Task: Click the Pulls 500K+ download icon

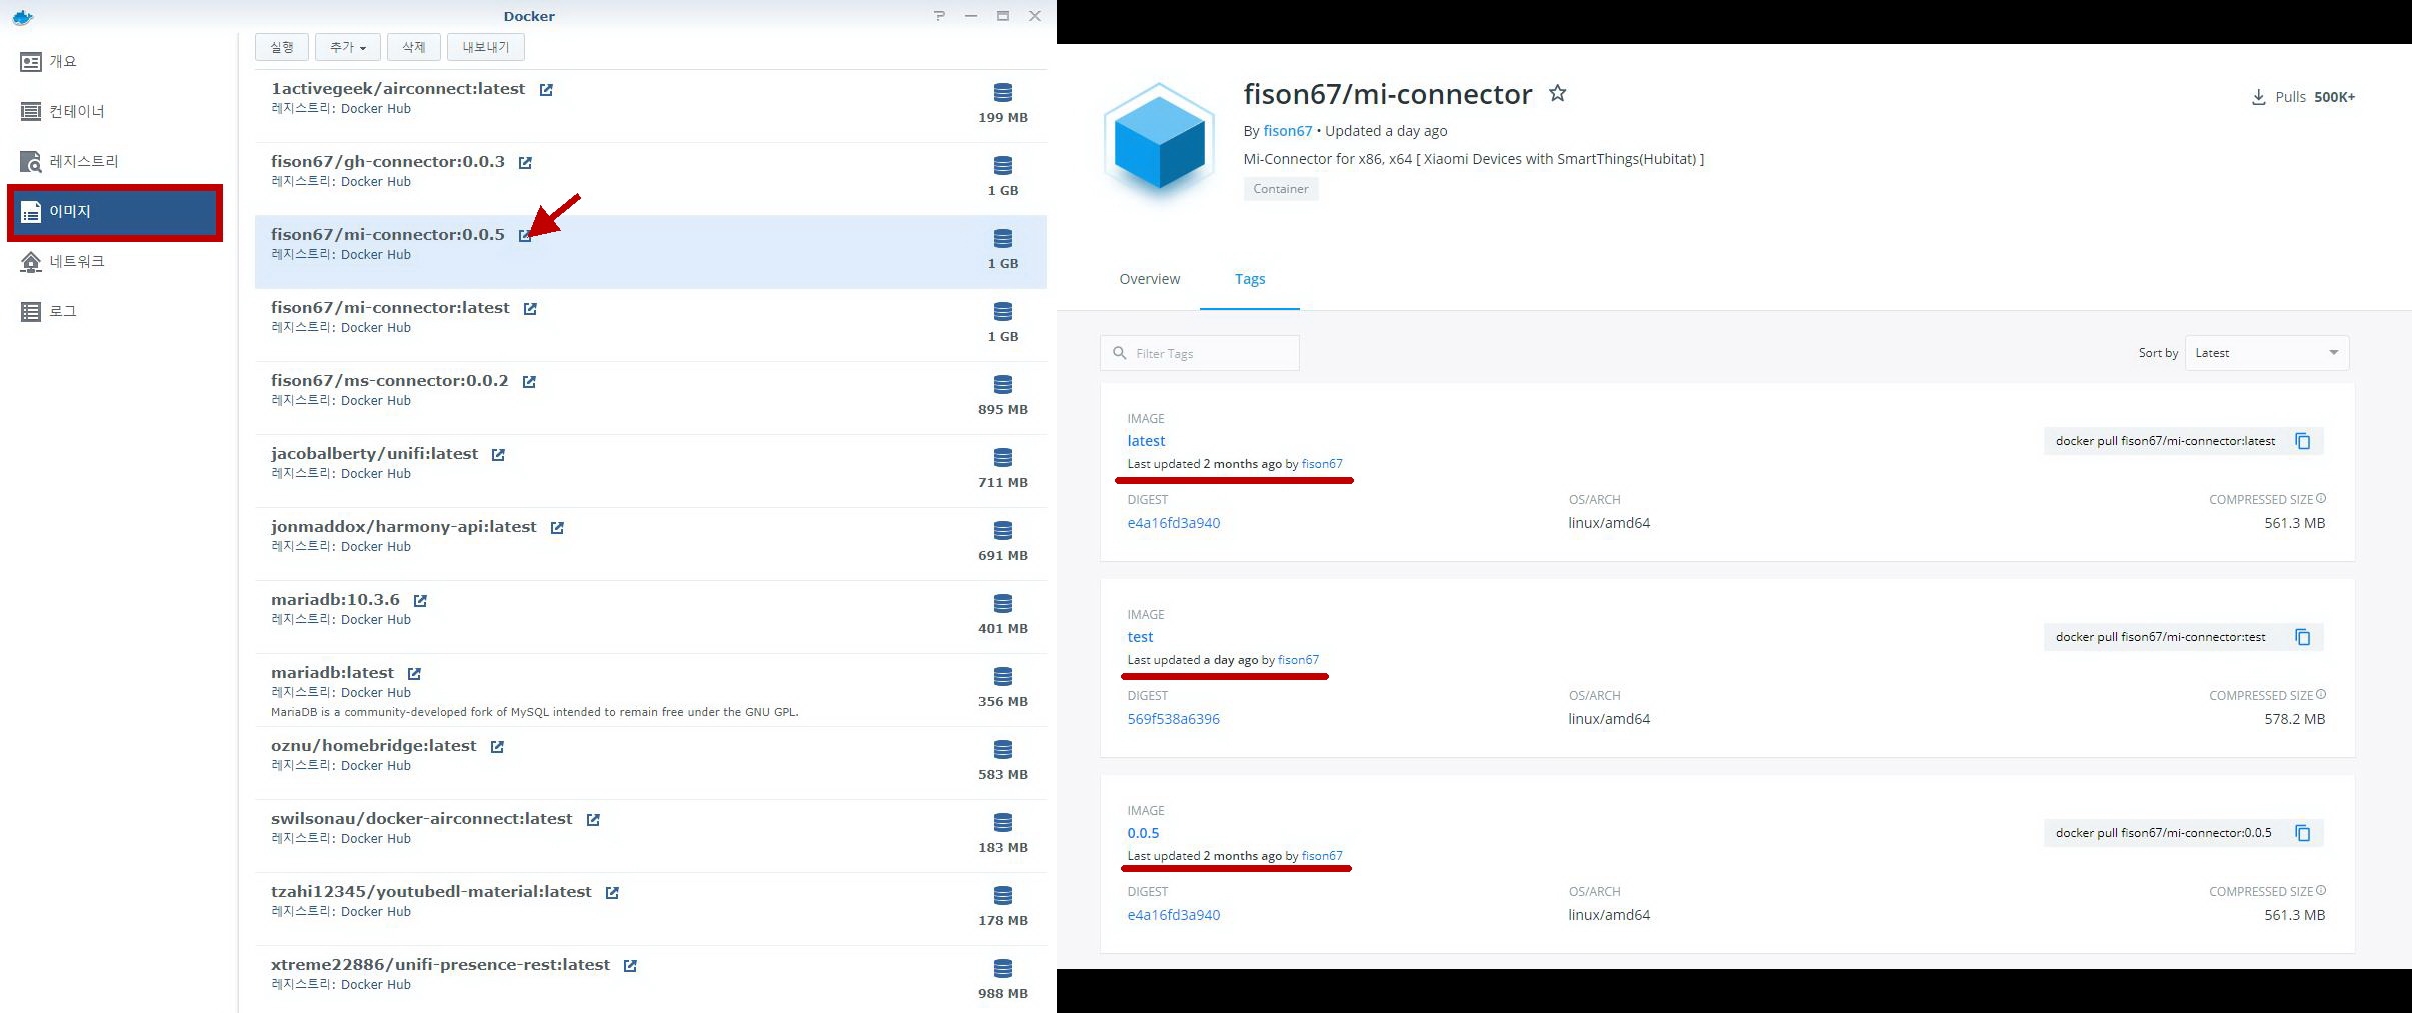Action: 2258,97
